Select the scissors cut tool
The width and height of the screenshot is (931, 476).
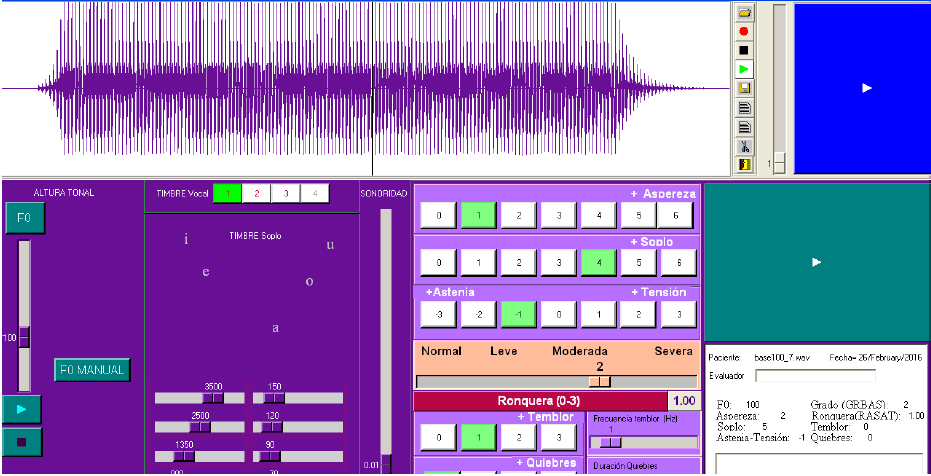pos(744,146)
